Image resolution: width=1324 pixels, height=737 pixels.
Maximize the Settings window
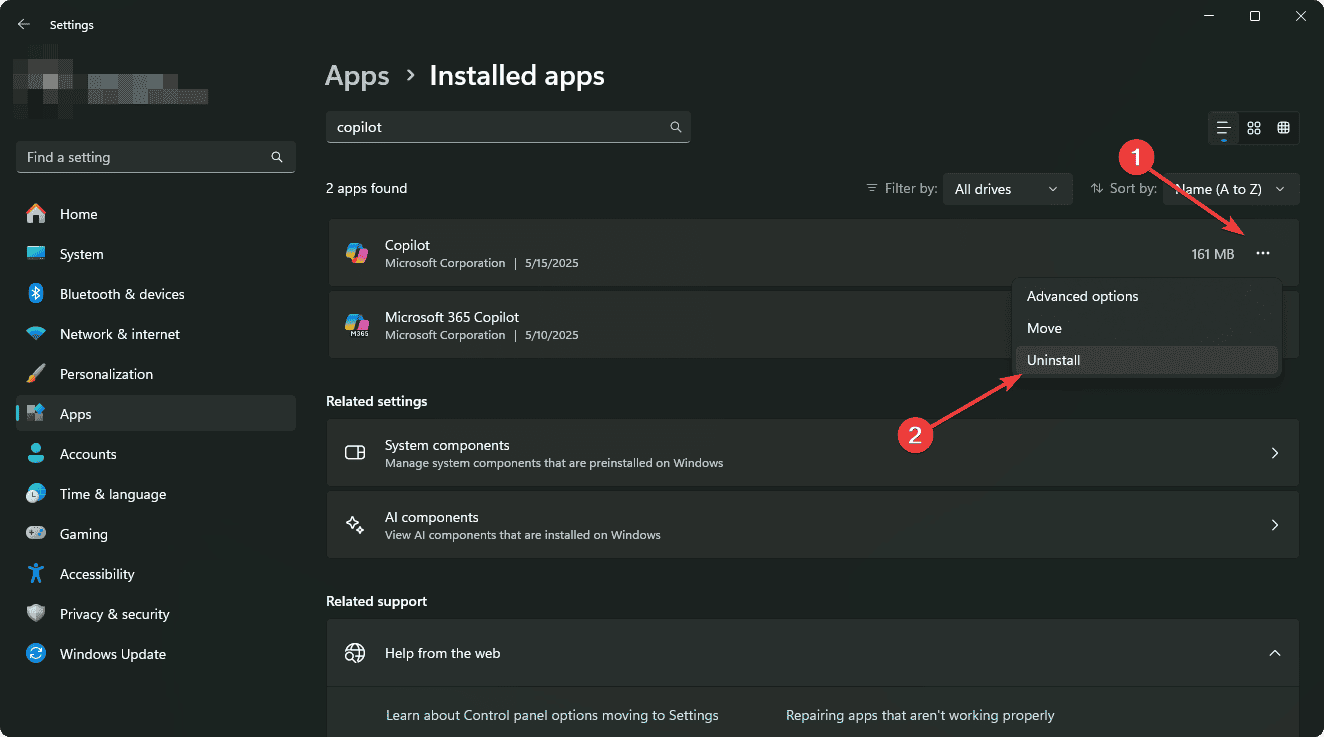1255,16
